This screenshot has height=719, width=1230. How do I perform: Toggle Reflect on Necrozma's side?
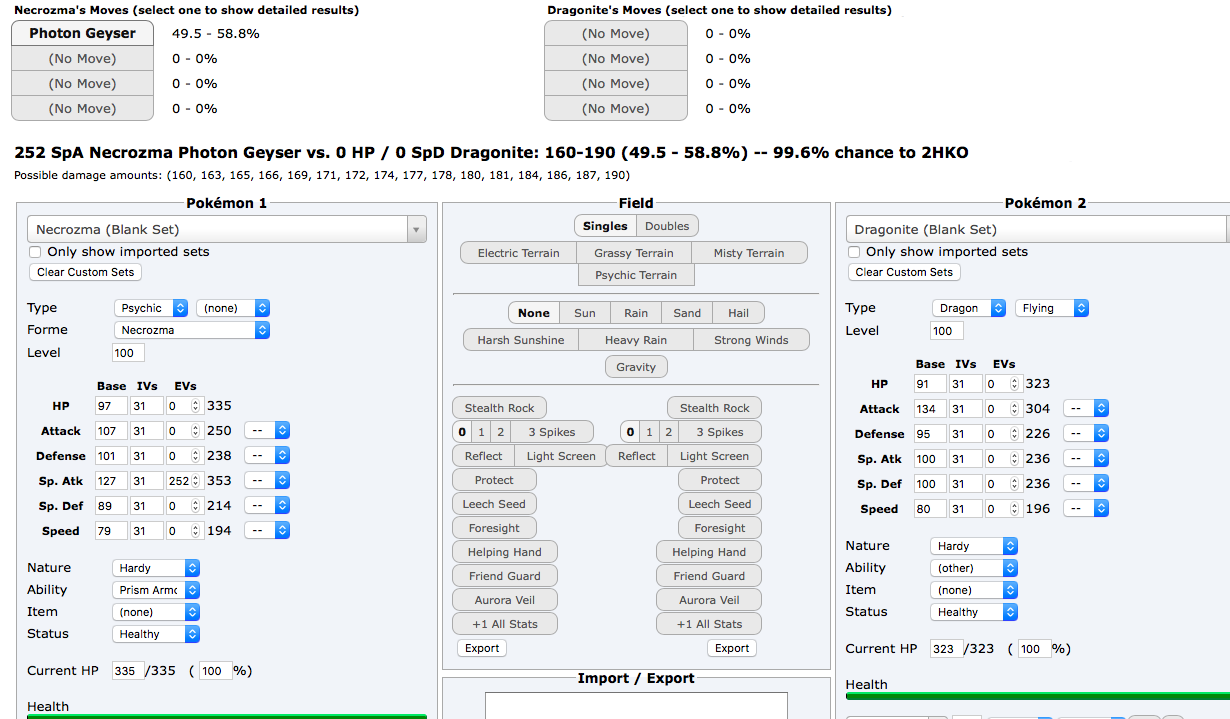pyautogui.click(x=483, y=456)
